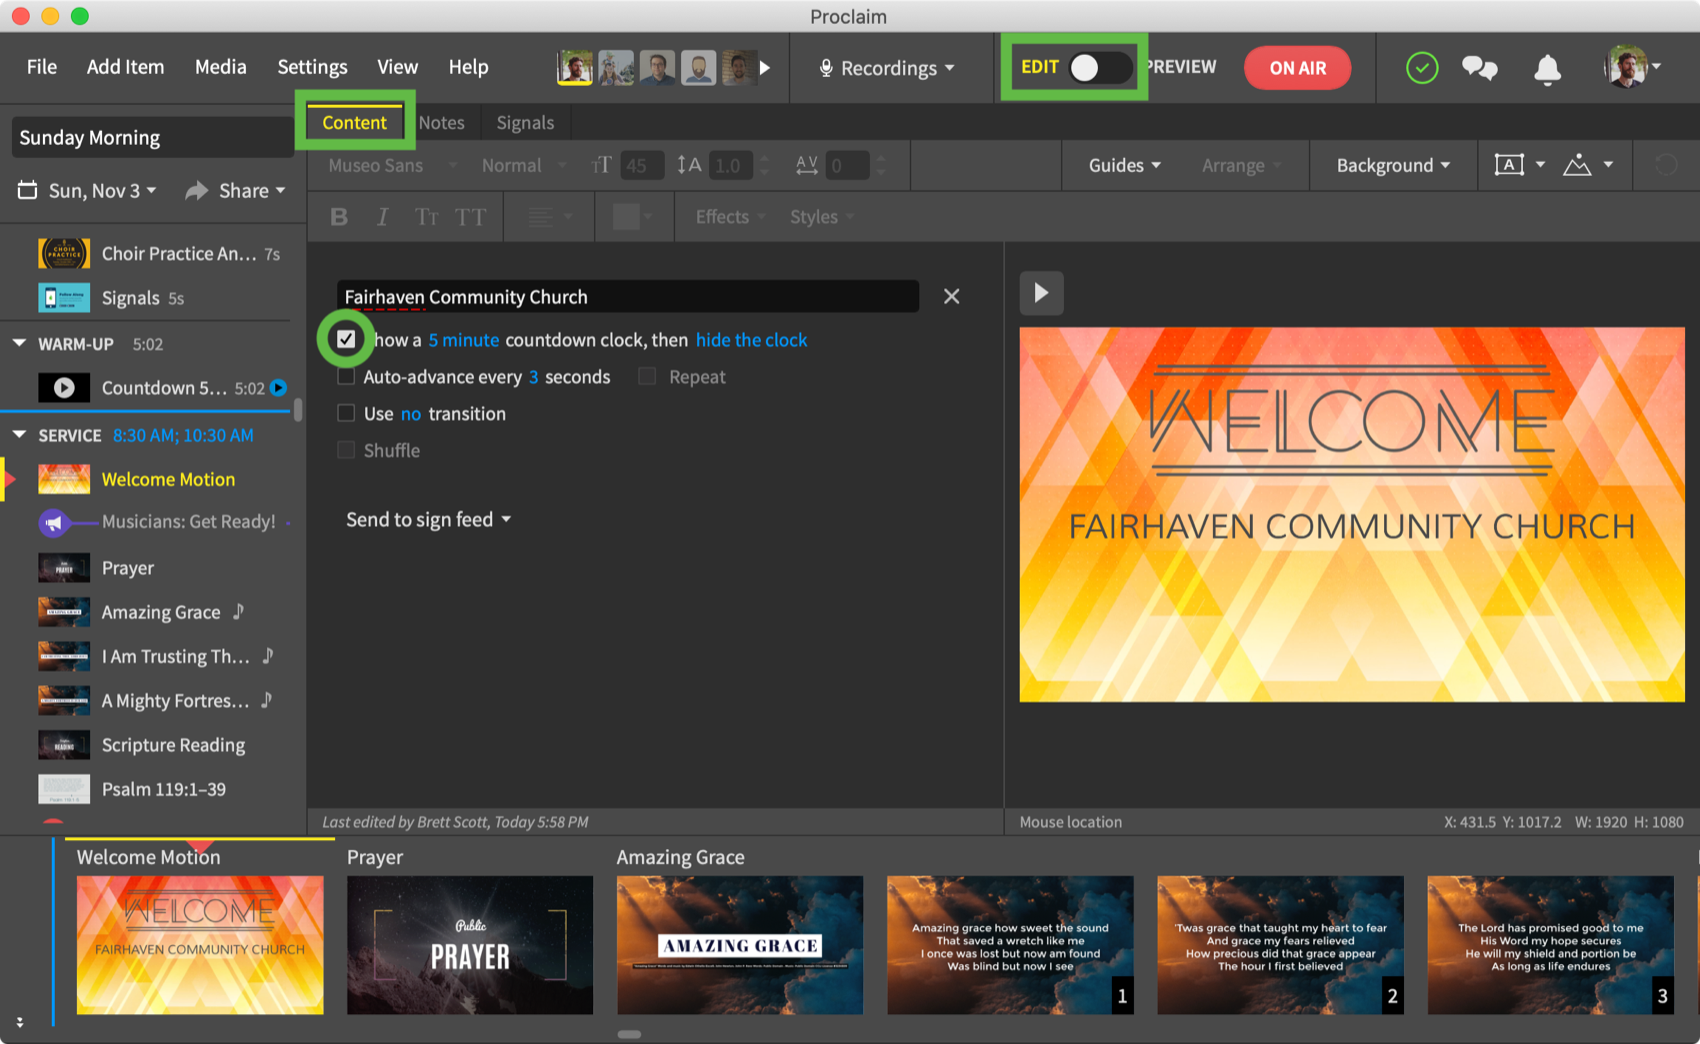
Task: Click the blue arrow badge beside Countdown 5:02
Action: pos(279,388)
